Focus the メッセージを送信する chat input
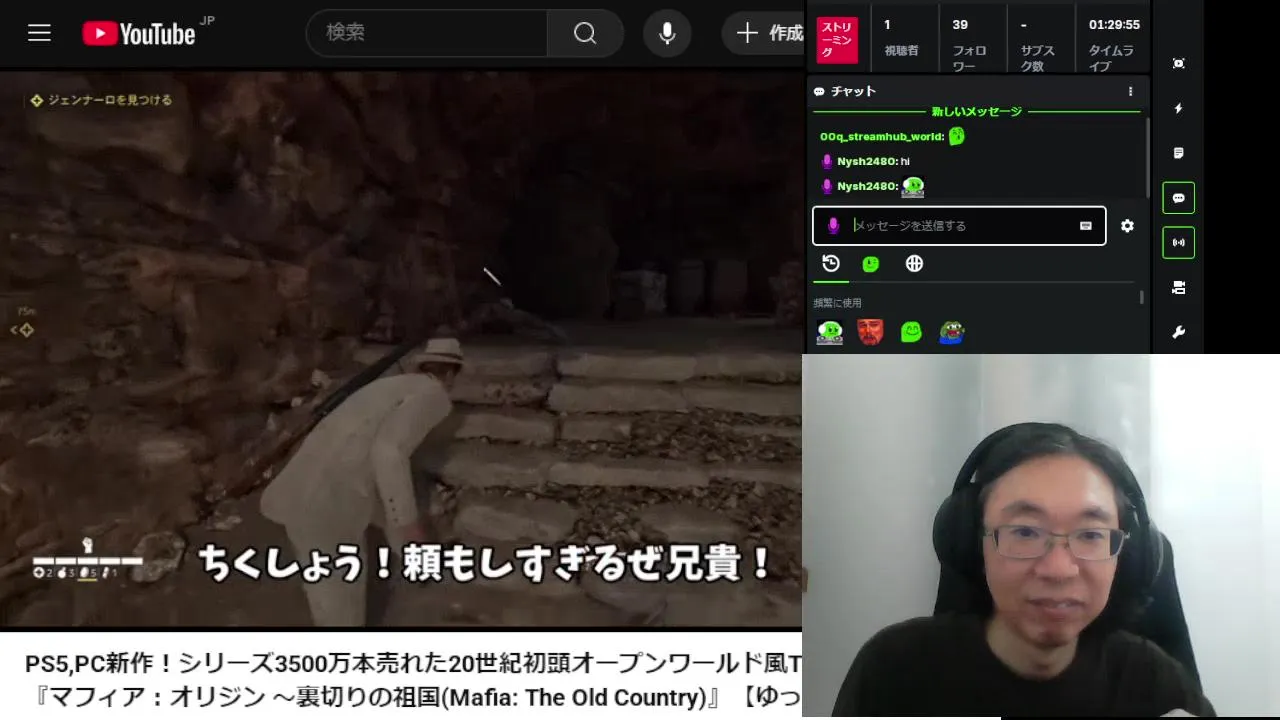Viewport: 1280px width, 720px height. pyautogui.click(x=959, y=226)
